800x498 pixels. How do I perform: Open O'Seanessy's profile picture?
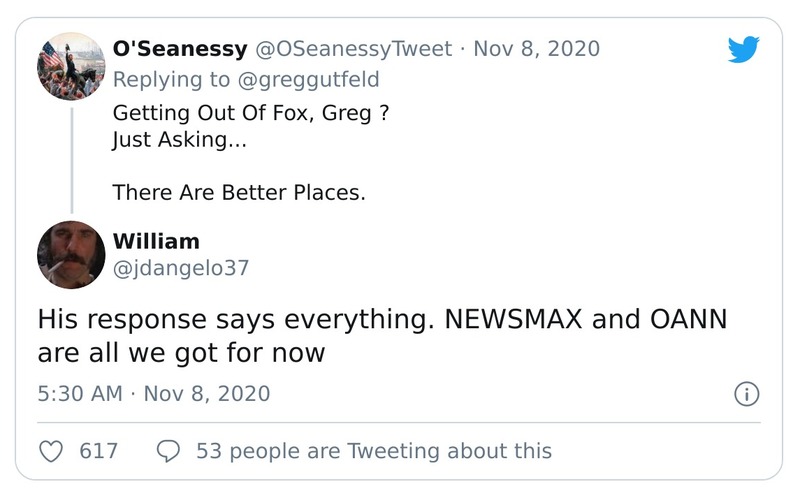coord(71,66)
